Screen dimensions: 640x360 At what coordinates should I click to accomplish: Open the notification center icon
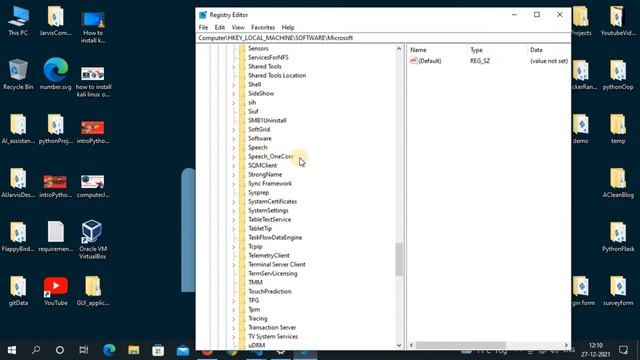(623, 350)
